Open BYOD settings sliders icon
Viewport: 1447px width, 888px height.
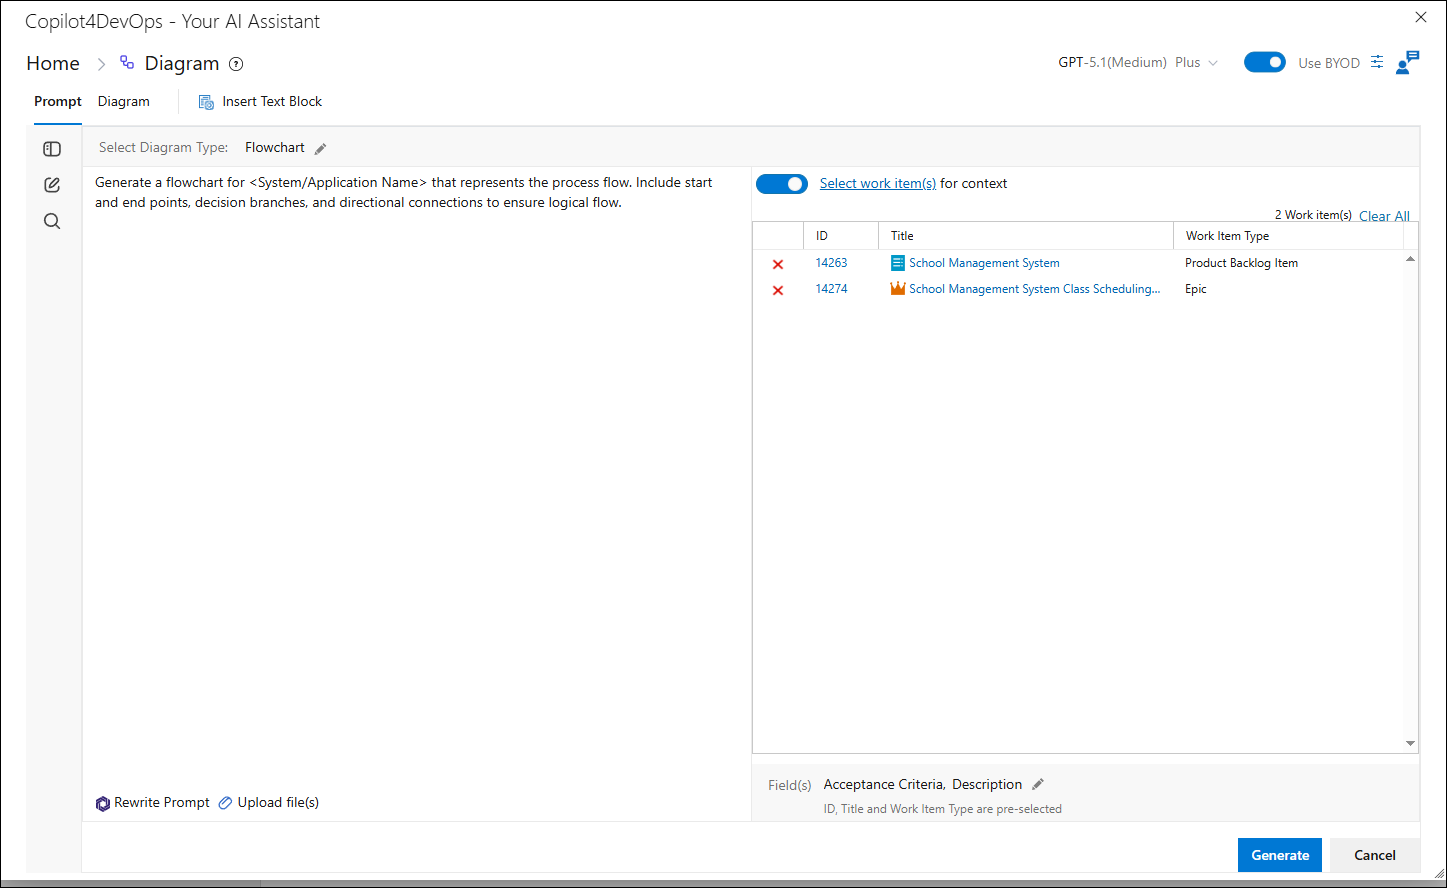coord(1377,62)
